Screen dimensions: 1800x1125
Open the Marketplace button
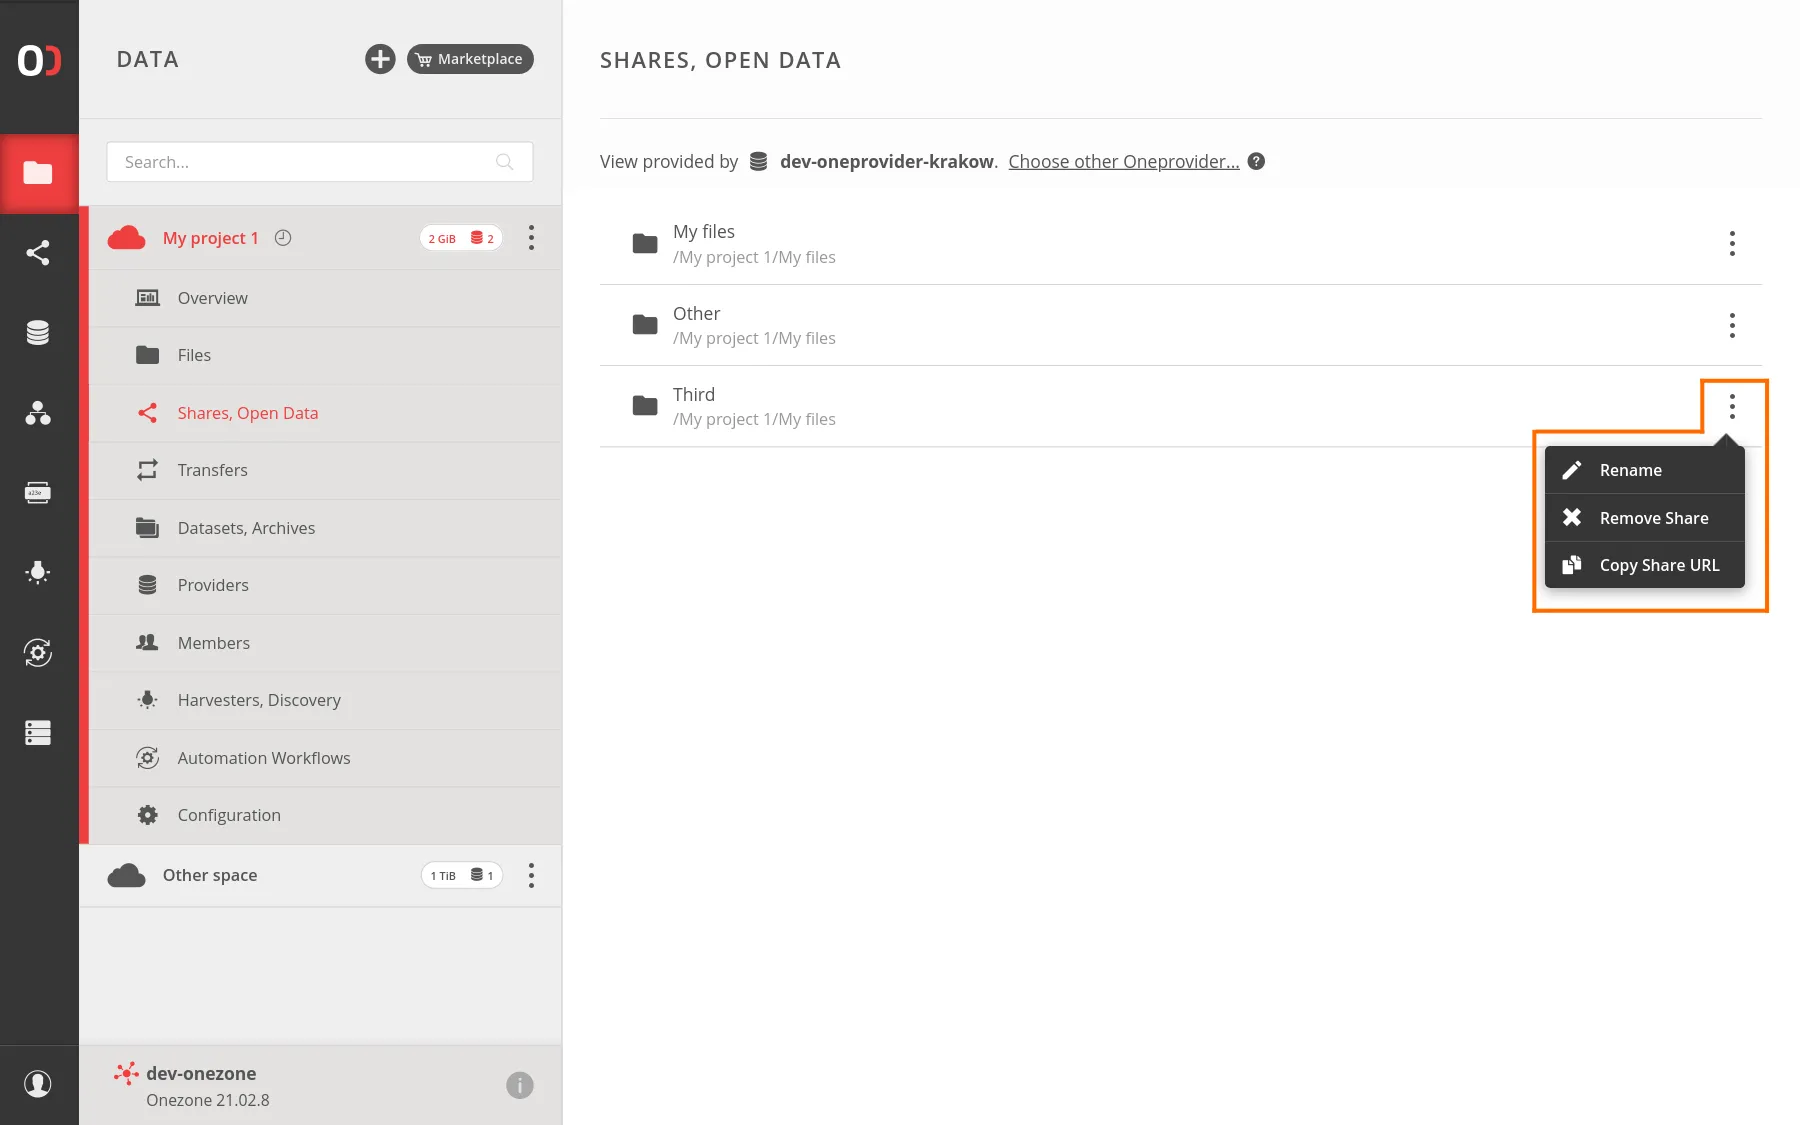click(x=469, y=59)
